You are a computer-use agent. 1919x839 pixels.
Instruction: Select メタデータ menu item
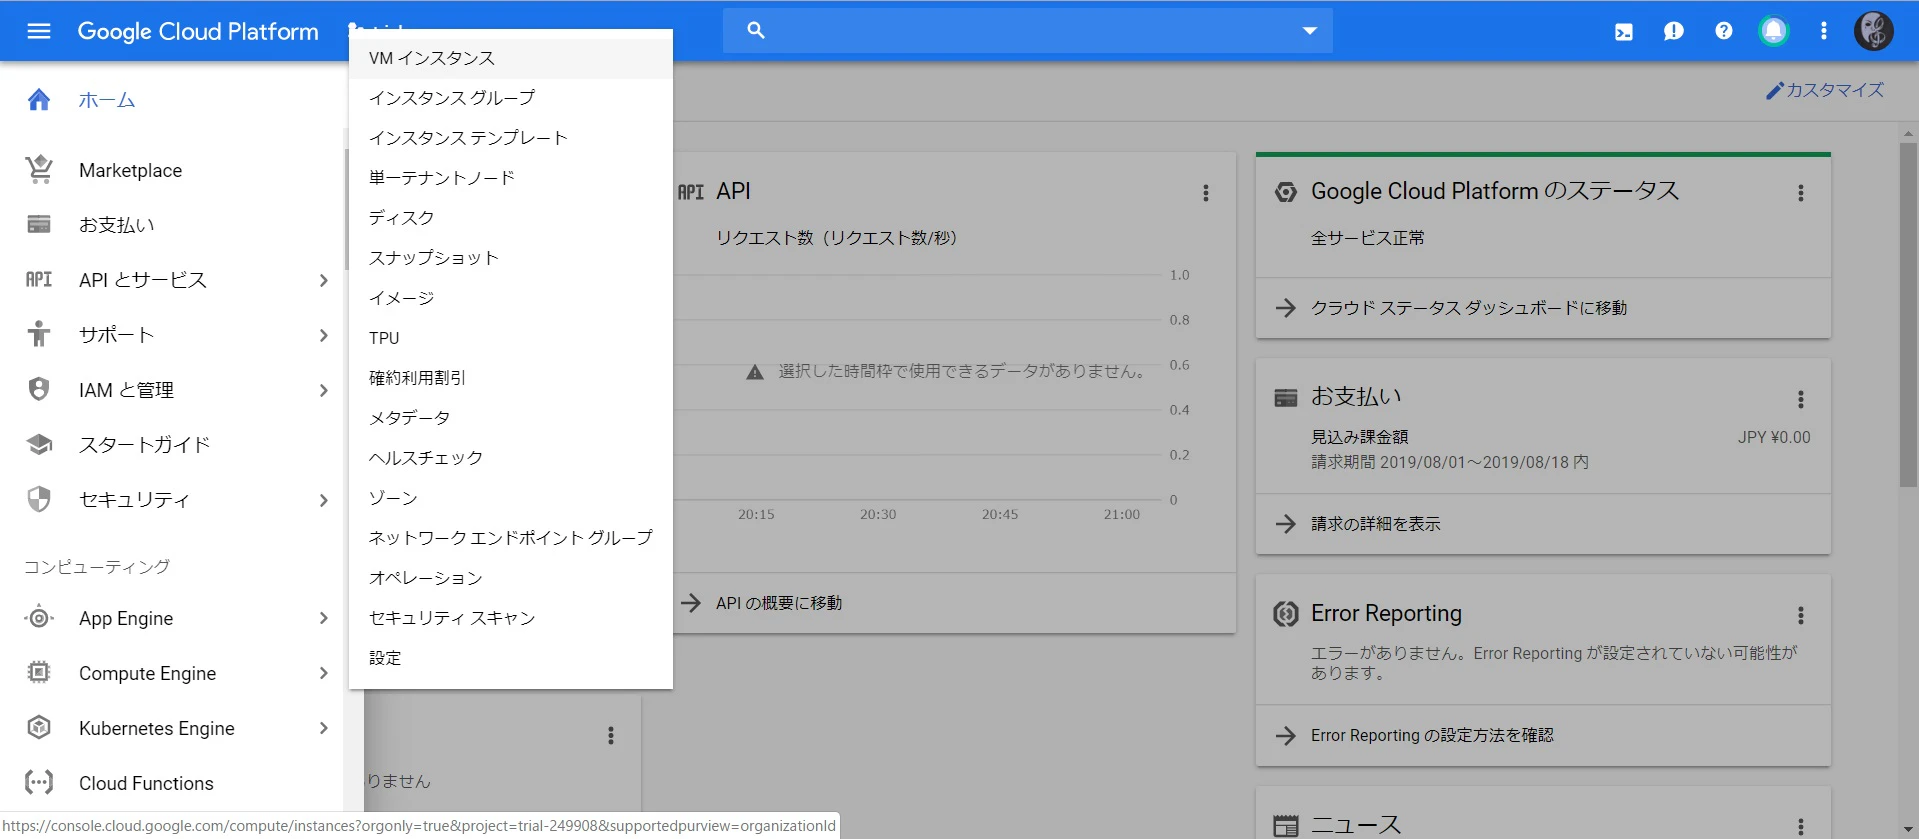pyautogui.click(x=510, y=418)
